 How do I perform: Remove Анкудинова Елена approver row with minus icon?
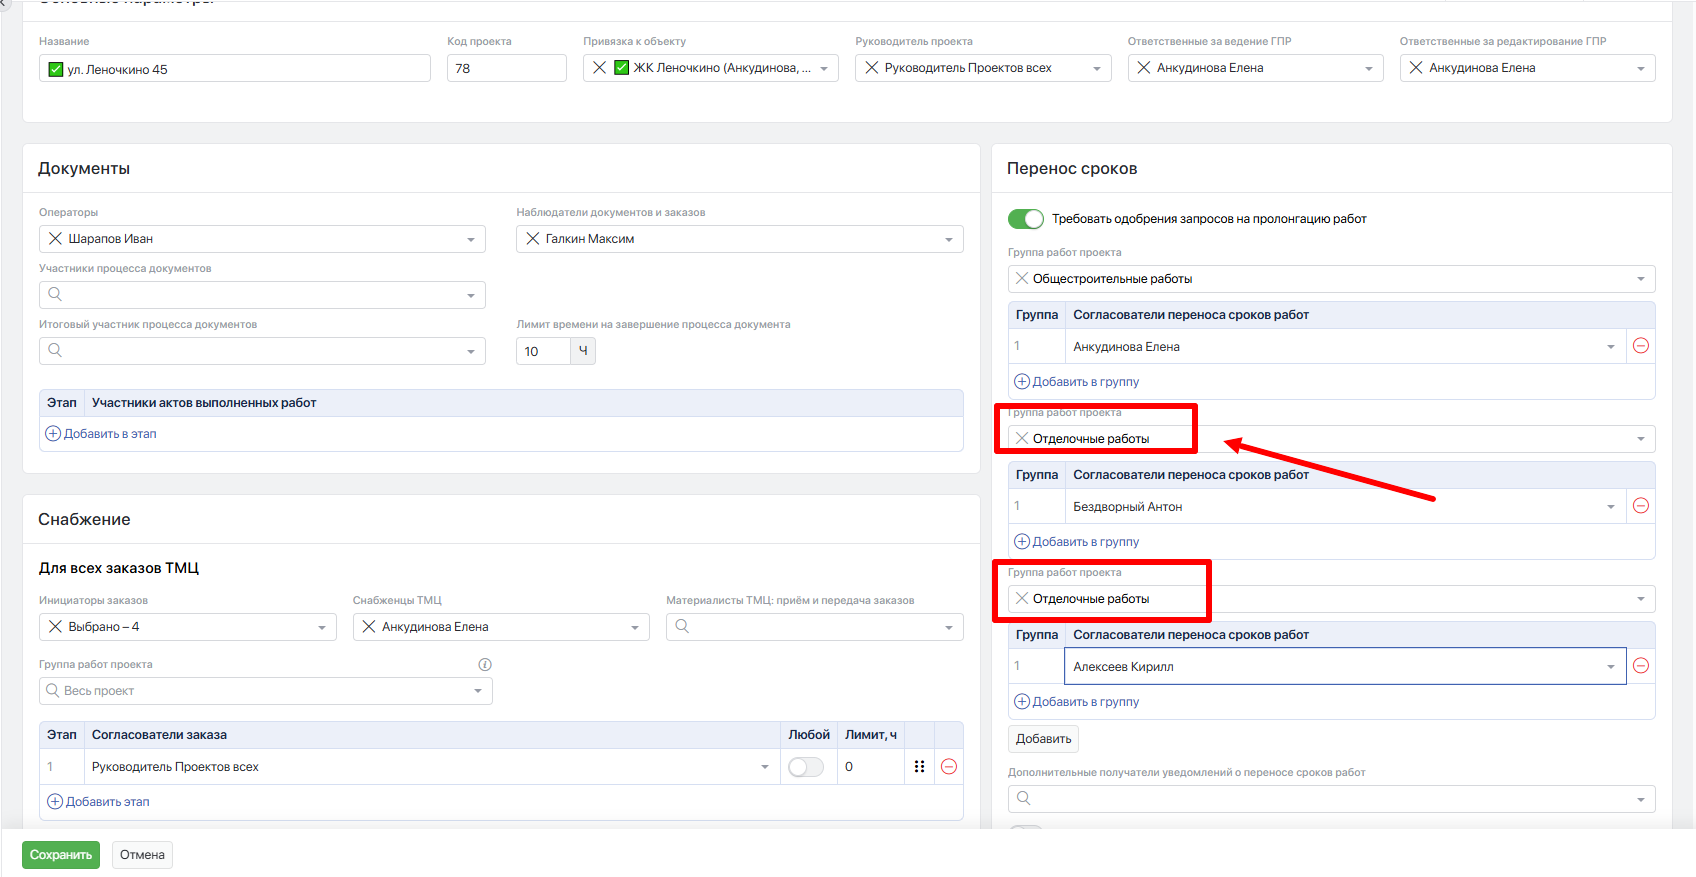point(1640,346)
